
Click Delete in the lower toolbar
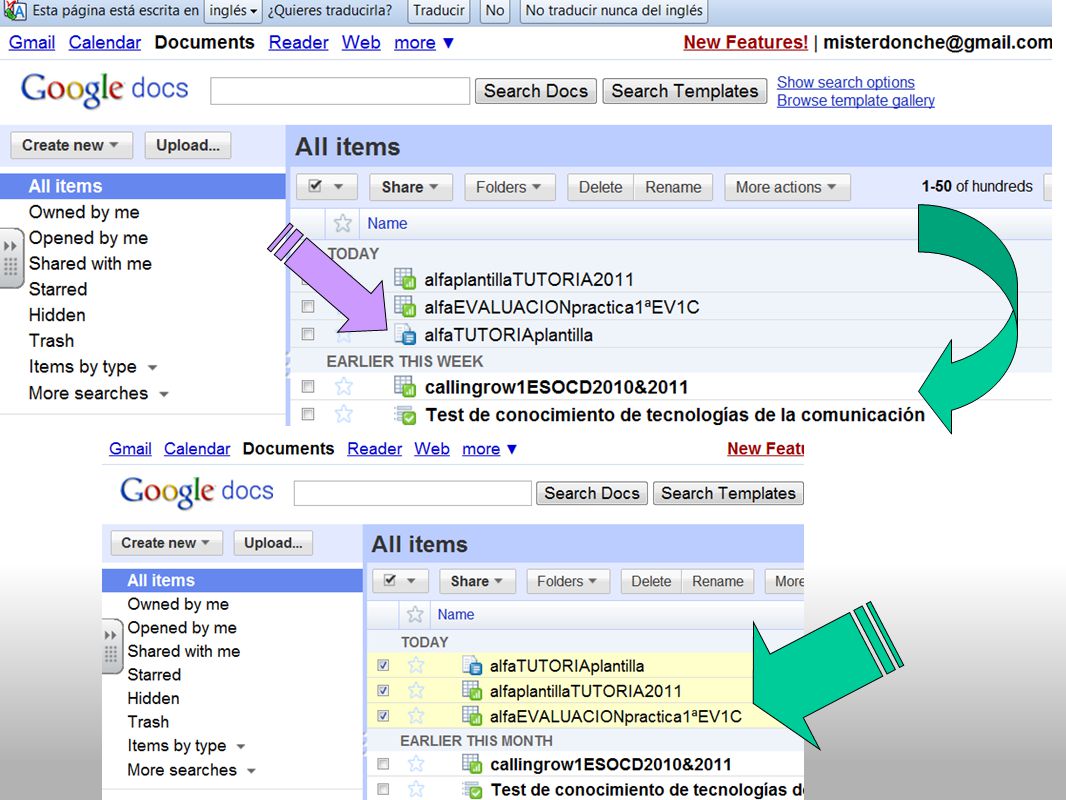651,581
